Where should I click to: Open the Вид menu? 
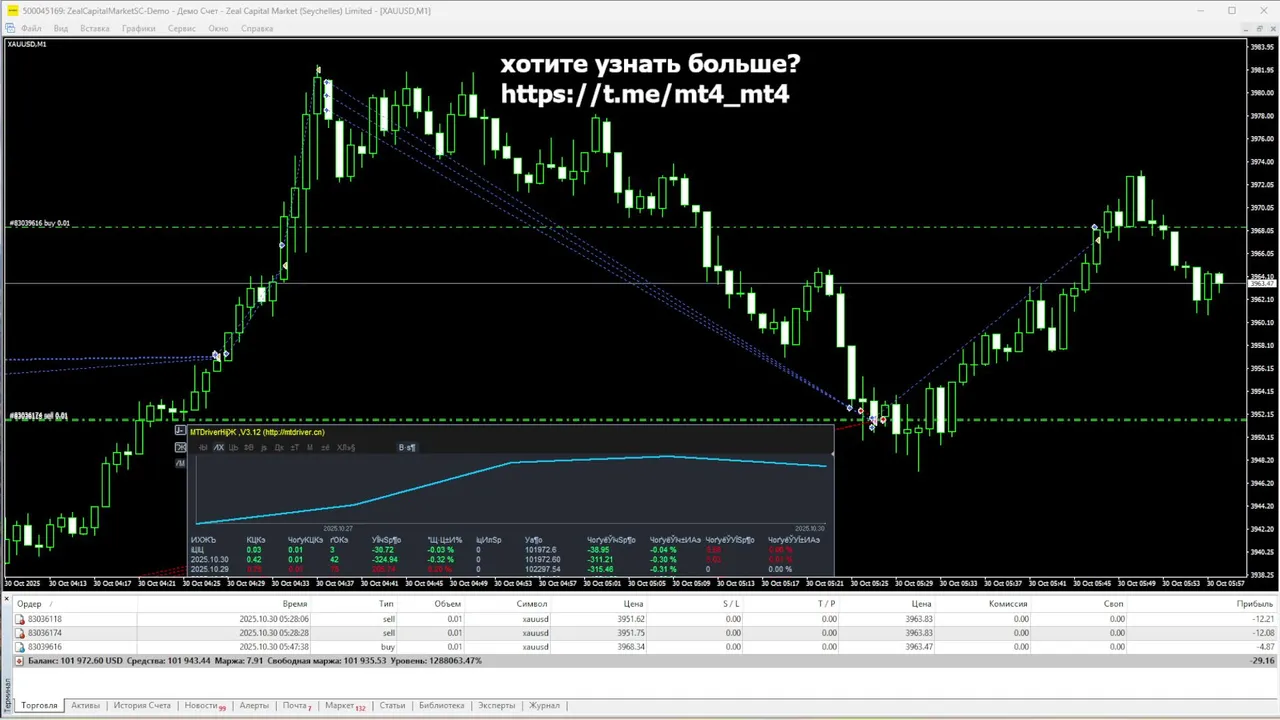(x=61, y=29)
